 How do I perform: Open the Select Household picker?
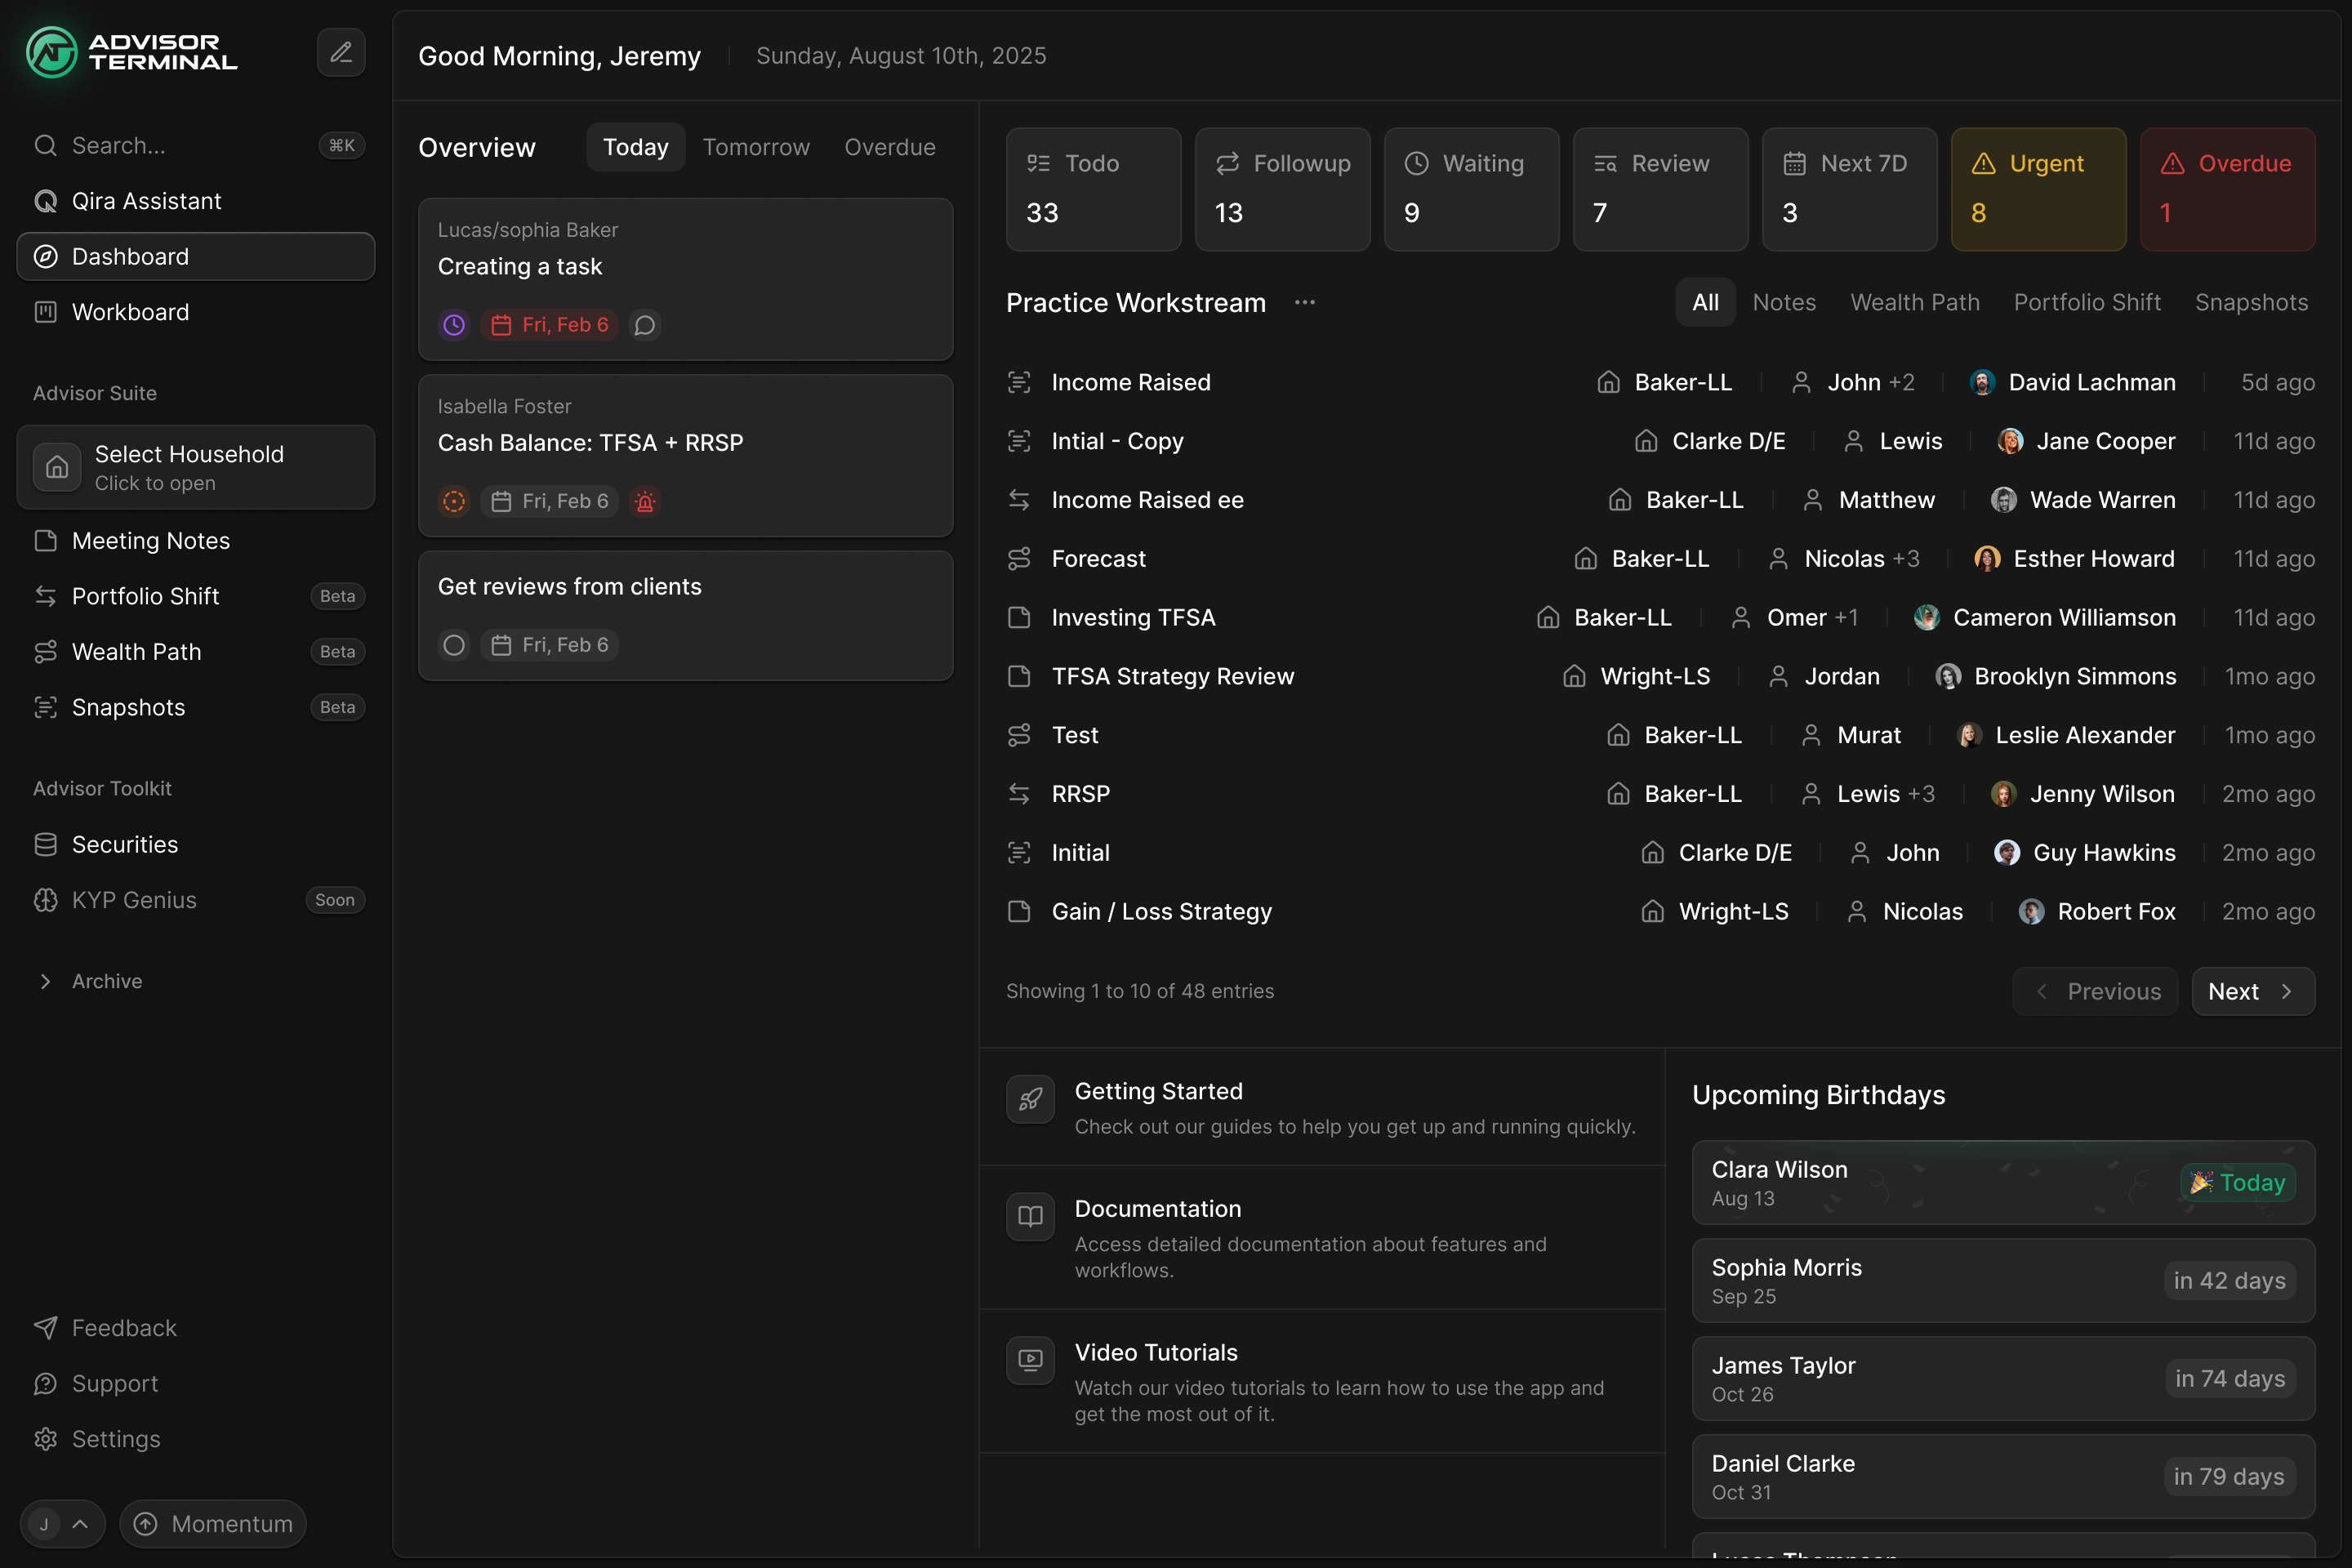[196, 467]
